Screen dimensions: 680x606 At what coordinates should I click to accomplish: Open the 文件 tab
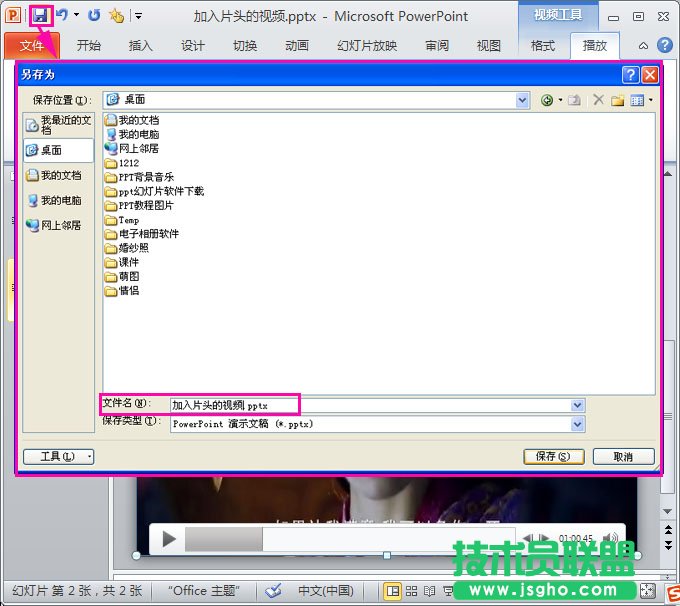[32, 45]
